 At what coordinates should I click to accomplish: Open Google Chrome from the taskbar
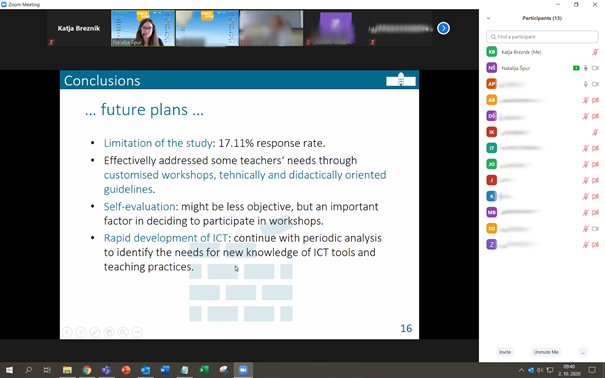pyautogui.click(x=87, y=370)
